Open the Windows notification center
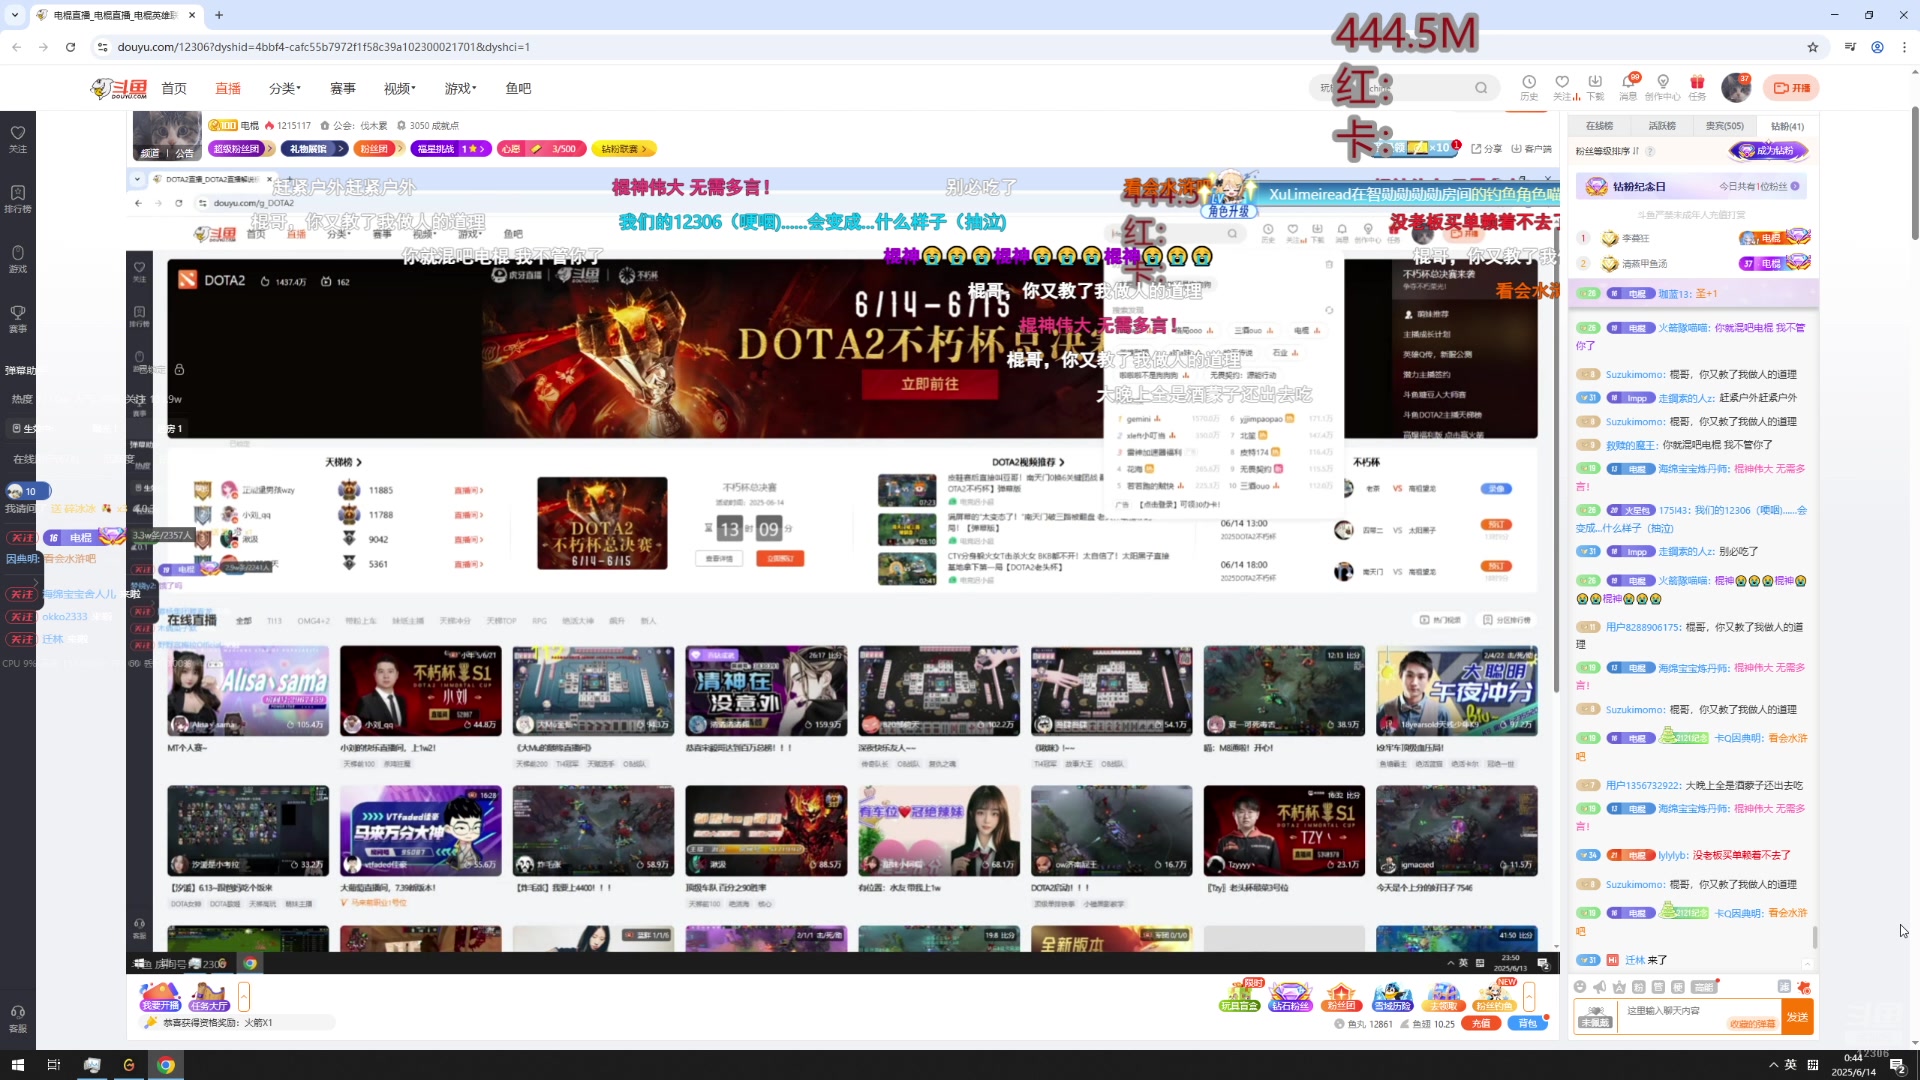Screen dimensions: 1920x1080 [1897, 1065]
